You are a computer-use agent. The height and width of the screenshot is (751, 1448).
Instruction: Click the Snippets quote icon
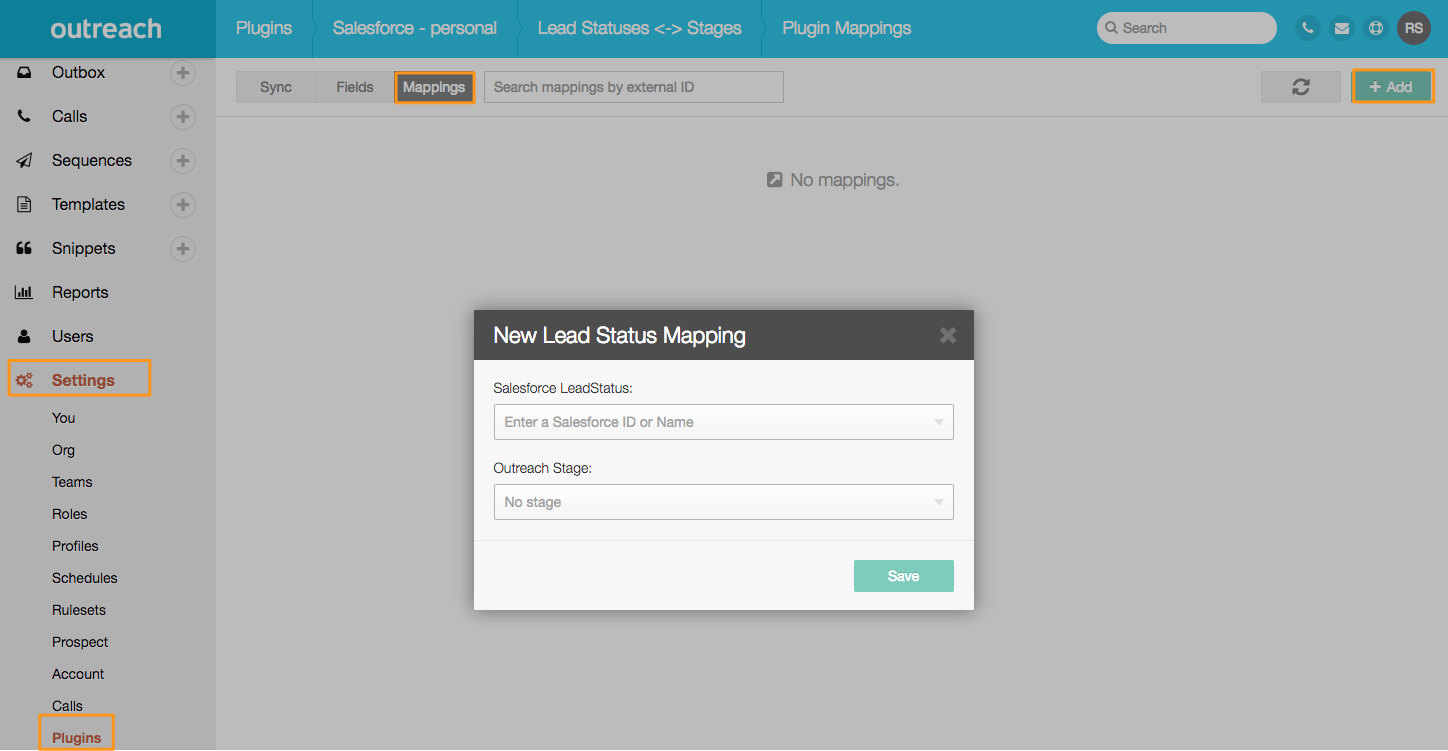click(24, 248)
